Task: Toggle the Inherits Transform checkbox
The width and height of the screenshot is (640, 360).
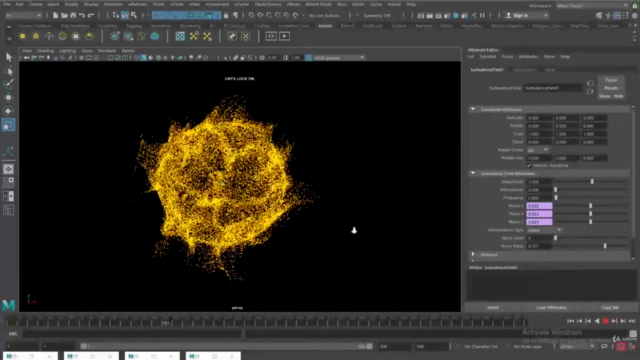Action: tap(529, 165)
